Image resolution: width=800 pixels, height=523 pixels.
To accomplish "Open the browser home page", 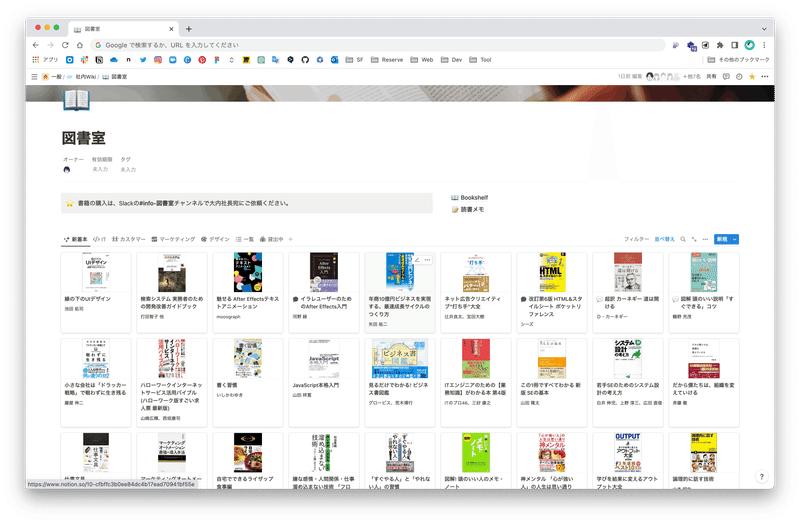I will [80, 45].
